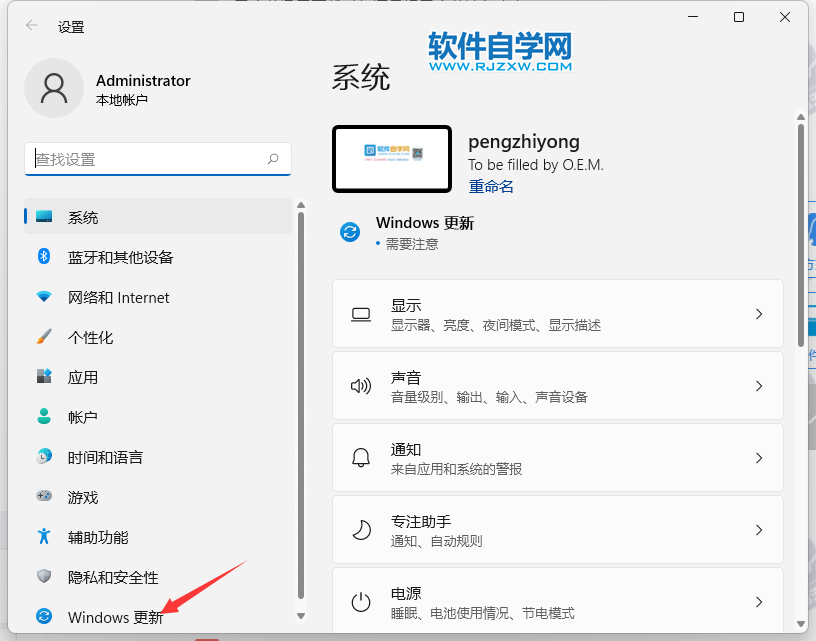This screenshot has height=641, width=816.
Task: Click the 查找设置 search field
Action: point(158,159)
